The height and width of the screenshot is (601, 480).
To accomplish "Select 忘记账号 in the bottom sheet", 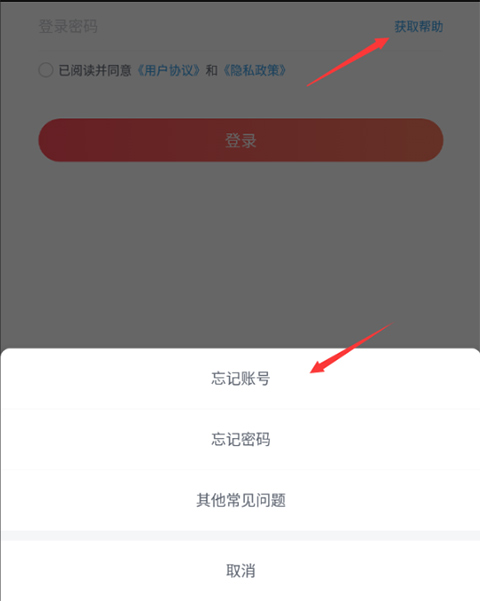I will point(240,379).
